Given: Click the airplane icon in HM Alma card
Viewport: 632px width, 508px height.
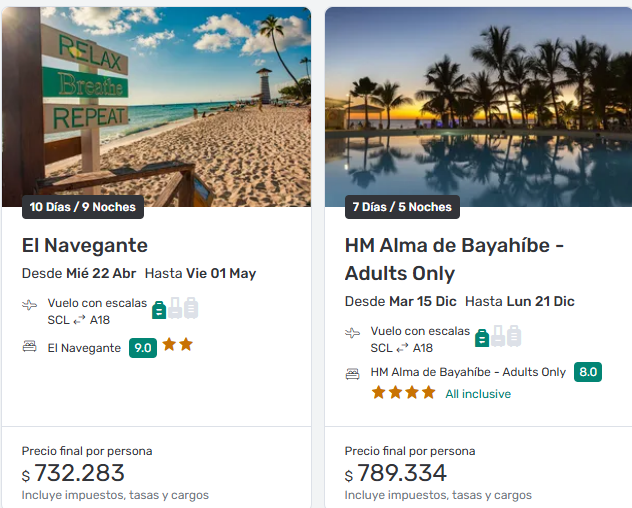Looking at the screenshot, I should coord(353,333).
